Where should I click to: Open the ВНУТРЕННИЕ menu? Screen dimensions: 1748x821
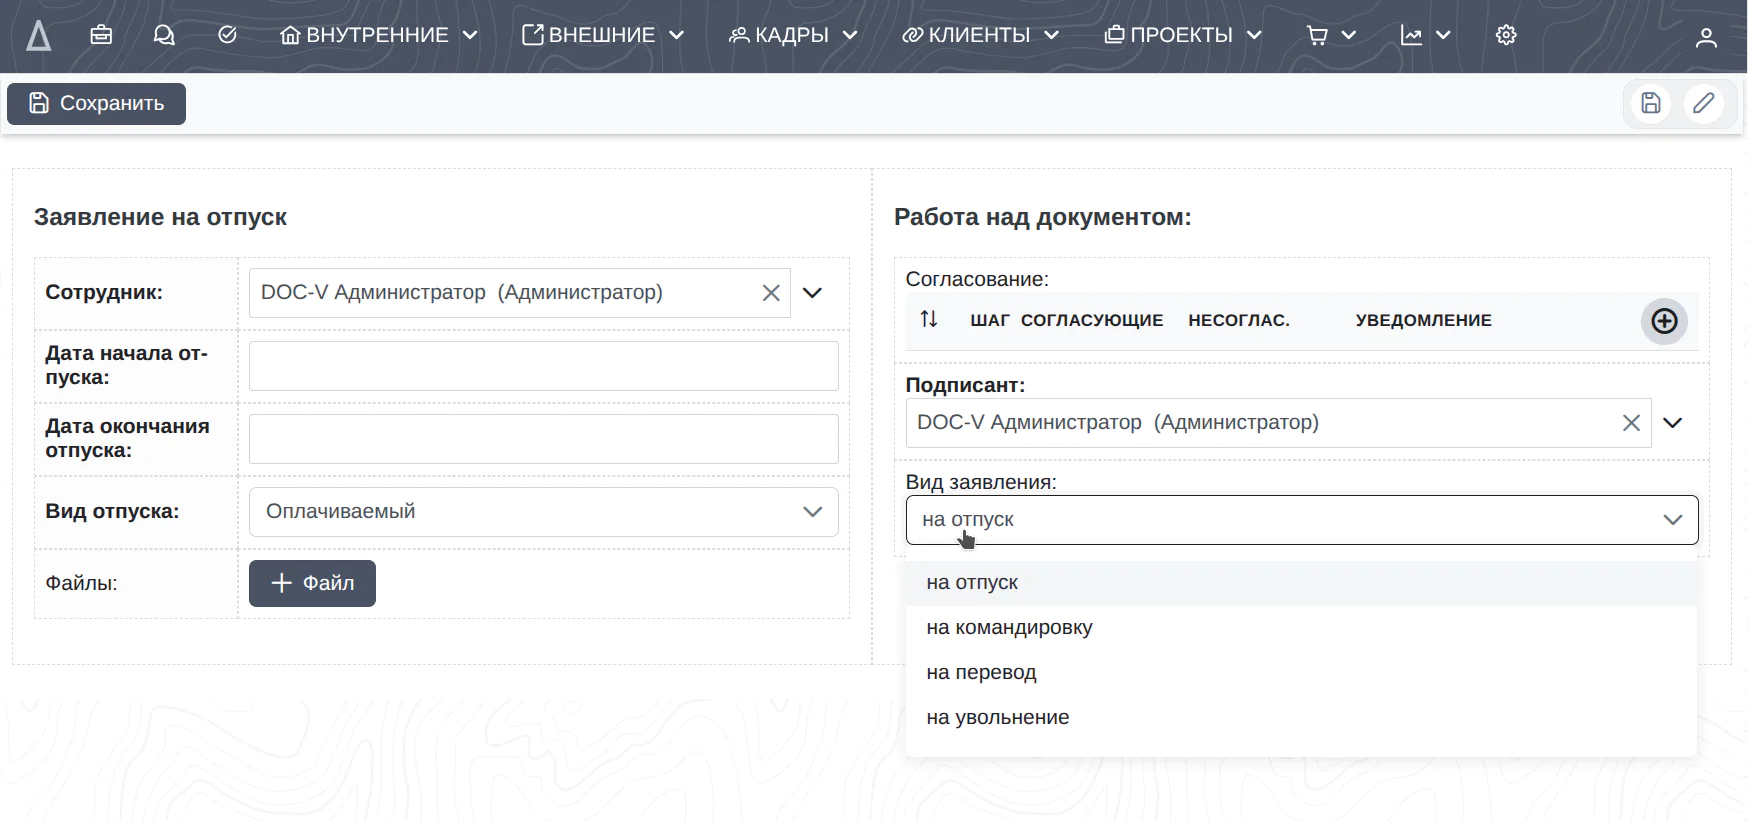pyautogui.click(x=379, y=35)
